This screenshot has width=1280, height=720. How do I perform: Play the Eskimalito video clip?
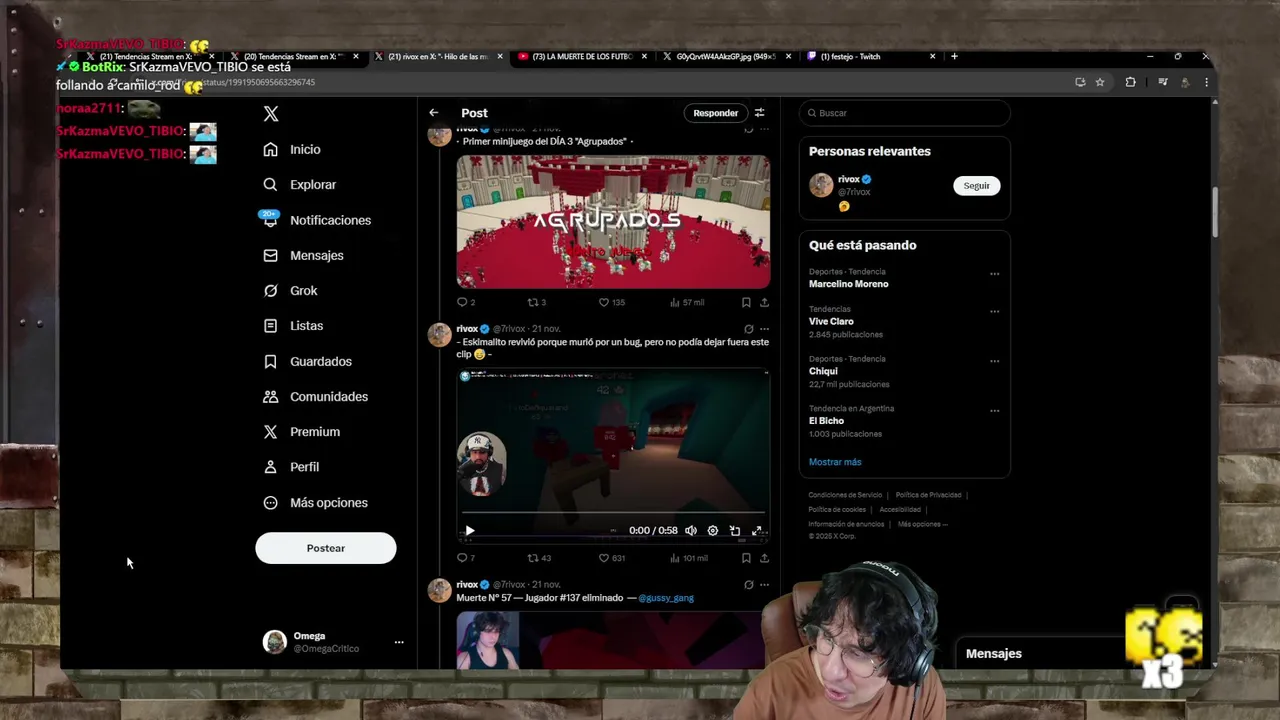coord(470,531)
